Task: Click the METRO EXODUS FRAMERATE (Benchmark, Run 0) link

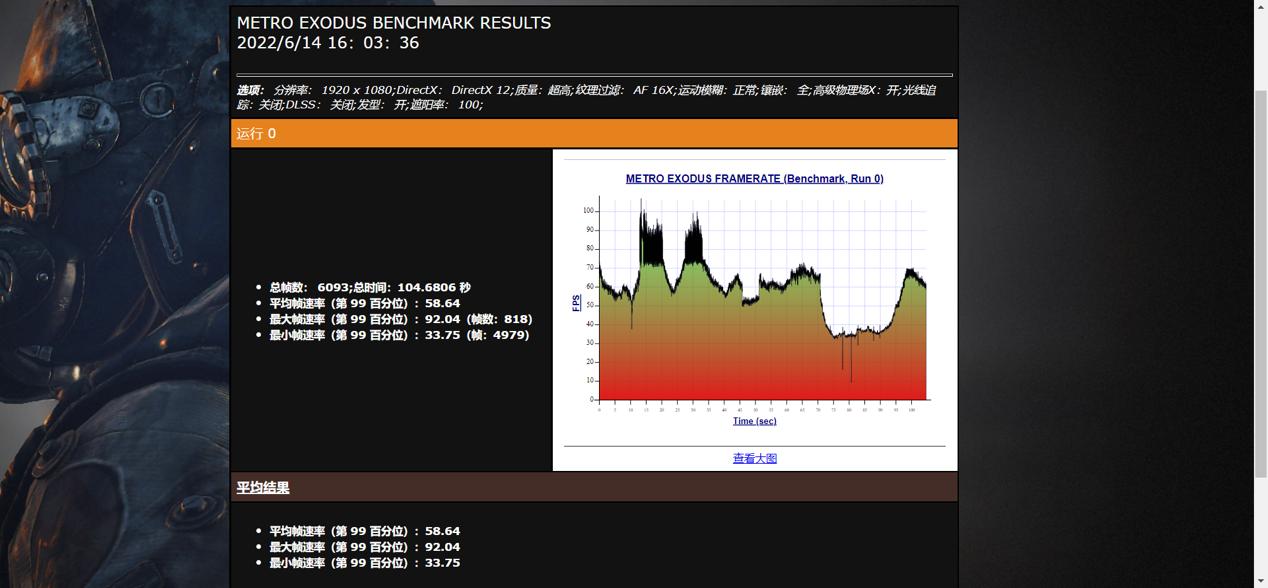Action: [x=754, y=178]
